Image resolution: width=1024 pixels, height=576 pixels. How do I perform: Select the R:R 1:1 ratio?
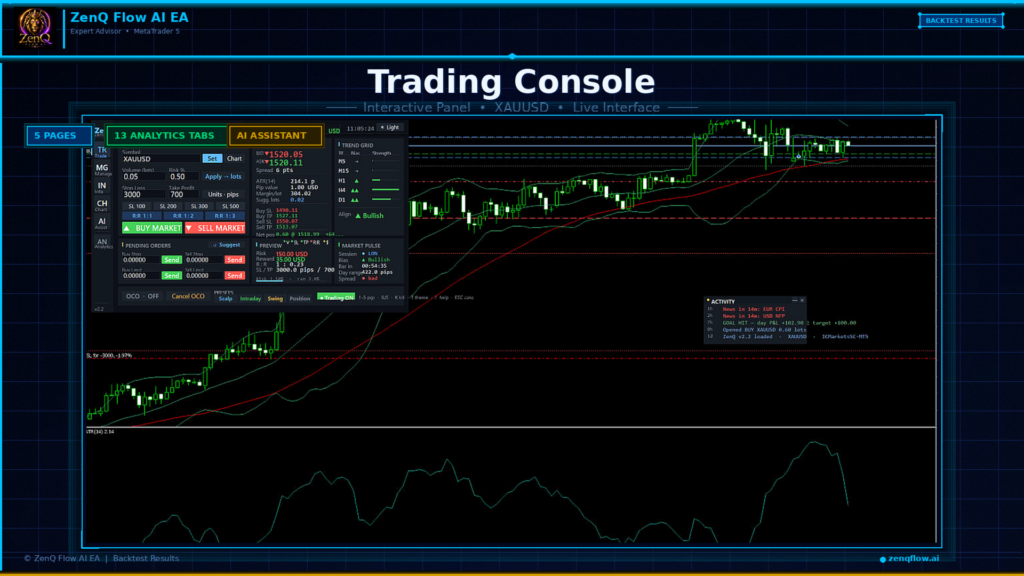pos(142,216)
